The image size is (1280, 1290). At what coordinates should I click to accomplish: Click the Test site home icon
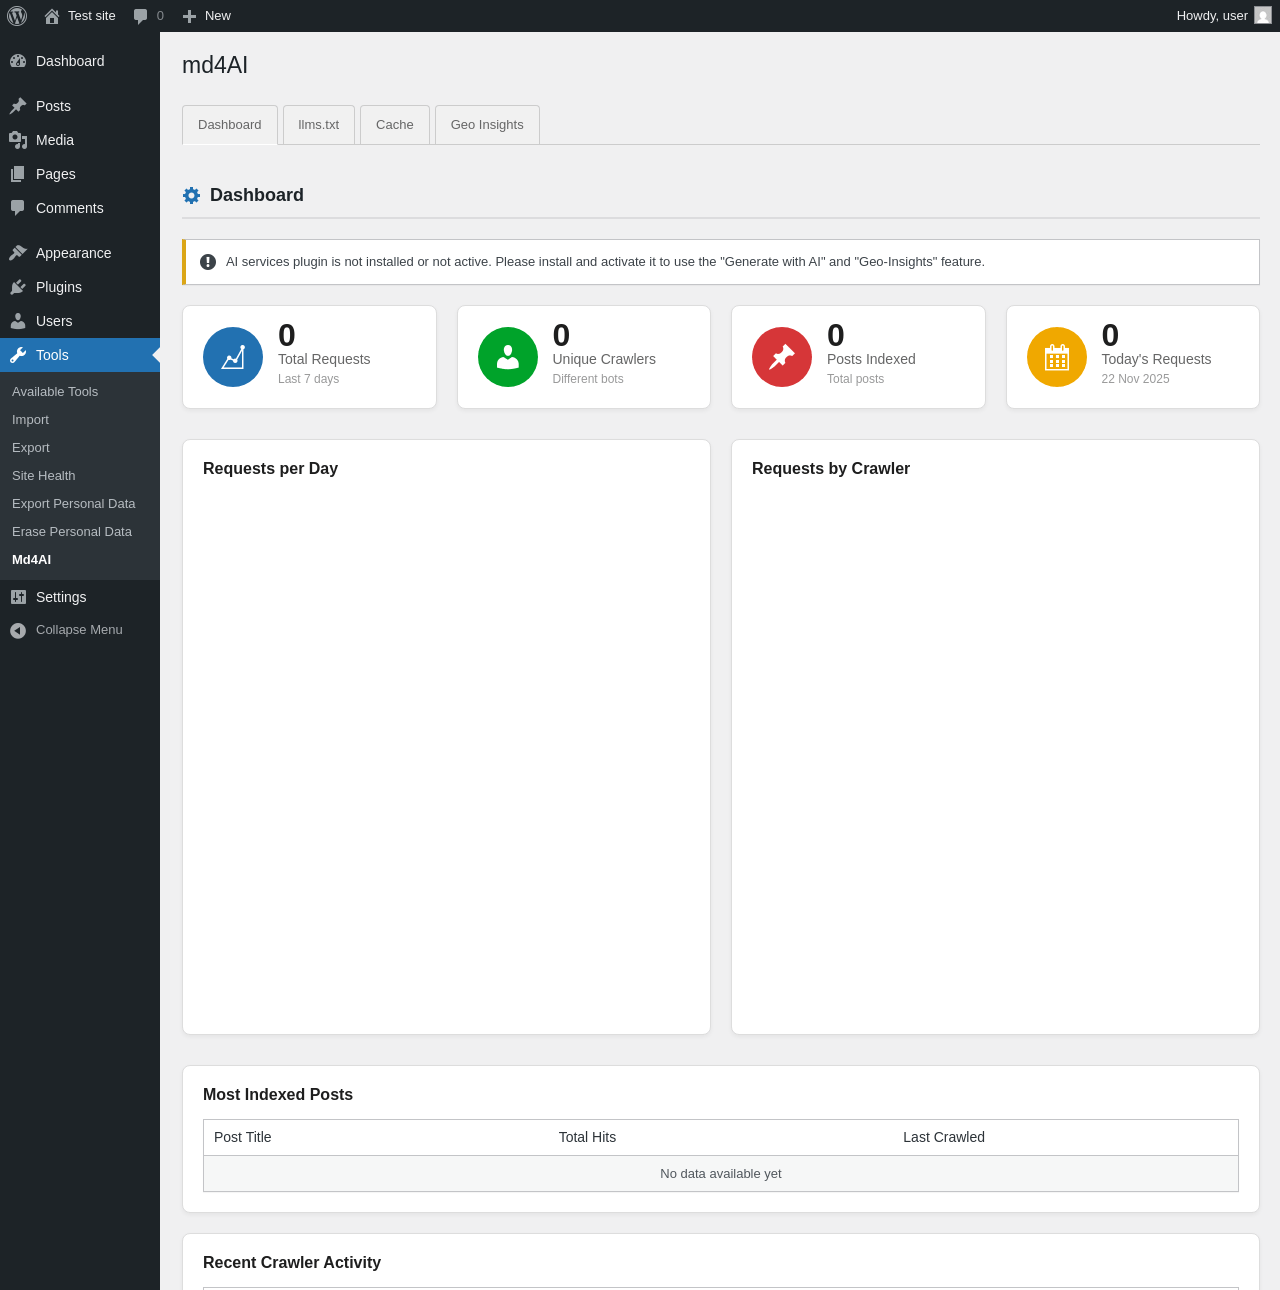(52, 16)
